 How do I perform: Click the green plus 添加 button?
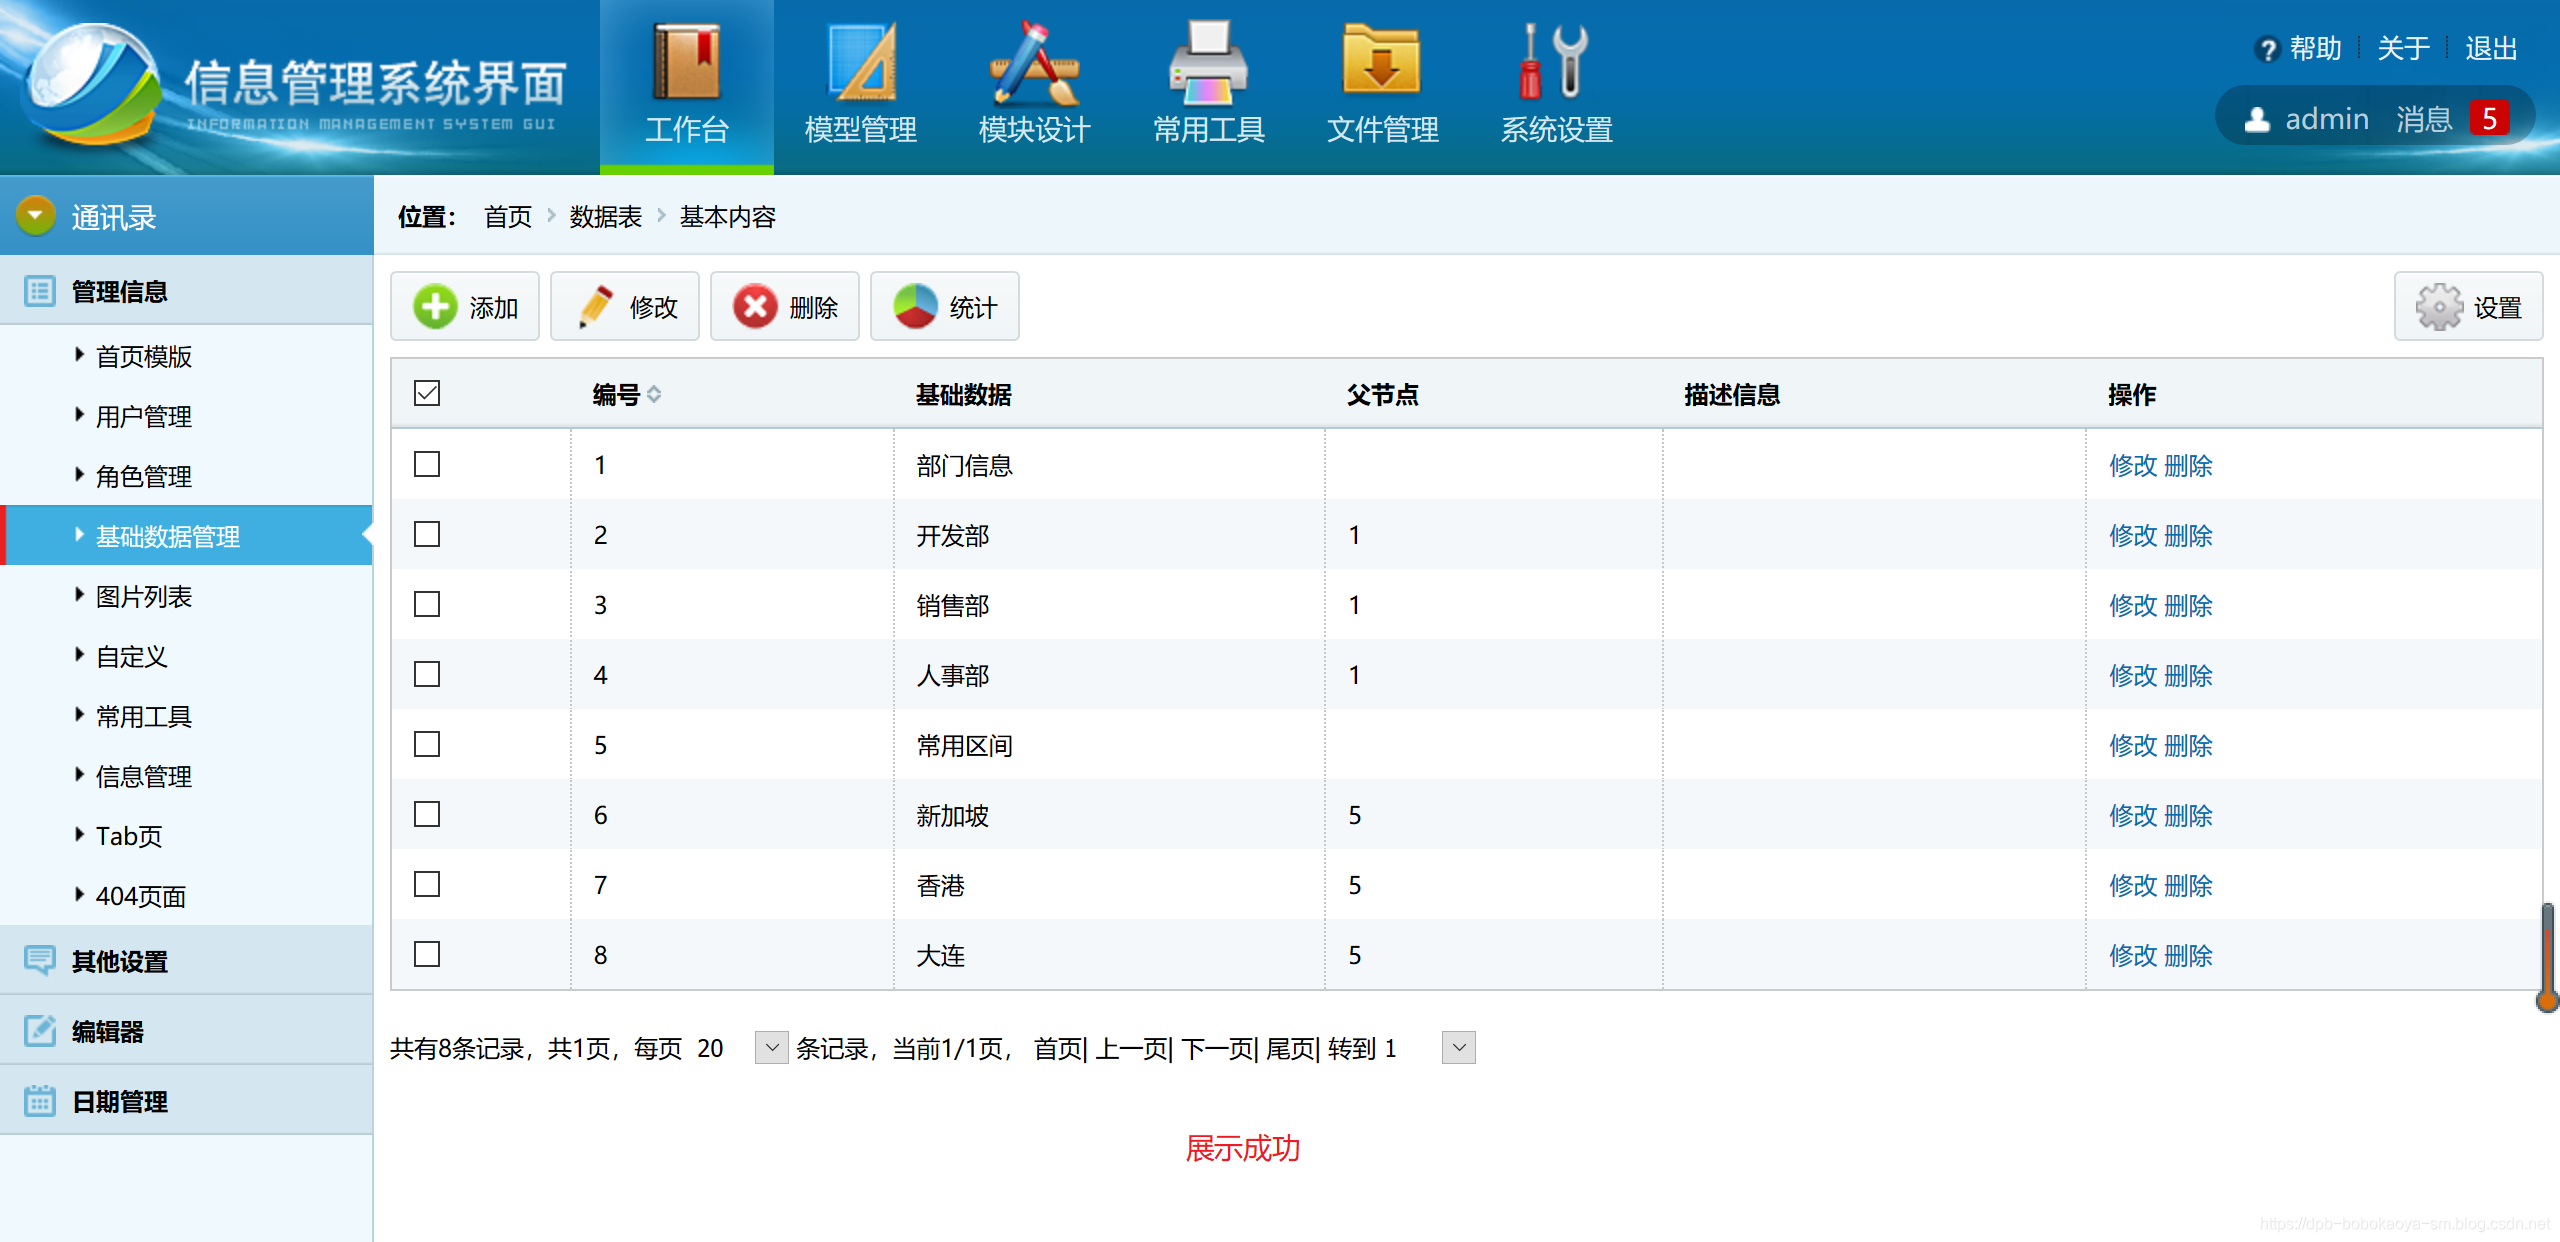pyautogui.click(x=465, y=307)
